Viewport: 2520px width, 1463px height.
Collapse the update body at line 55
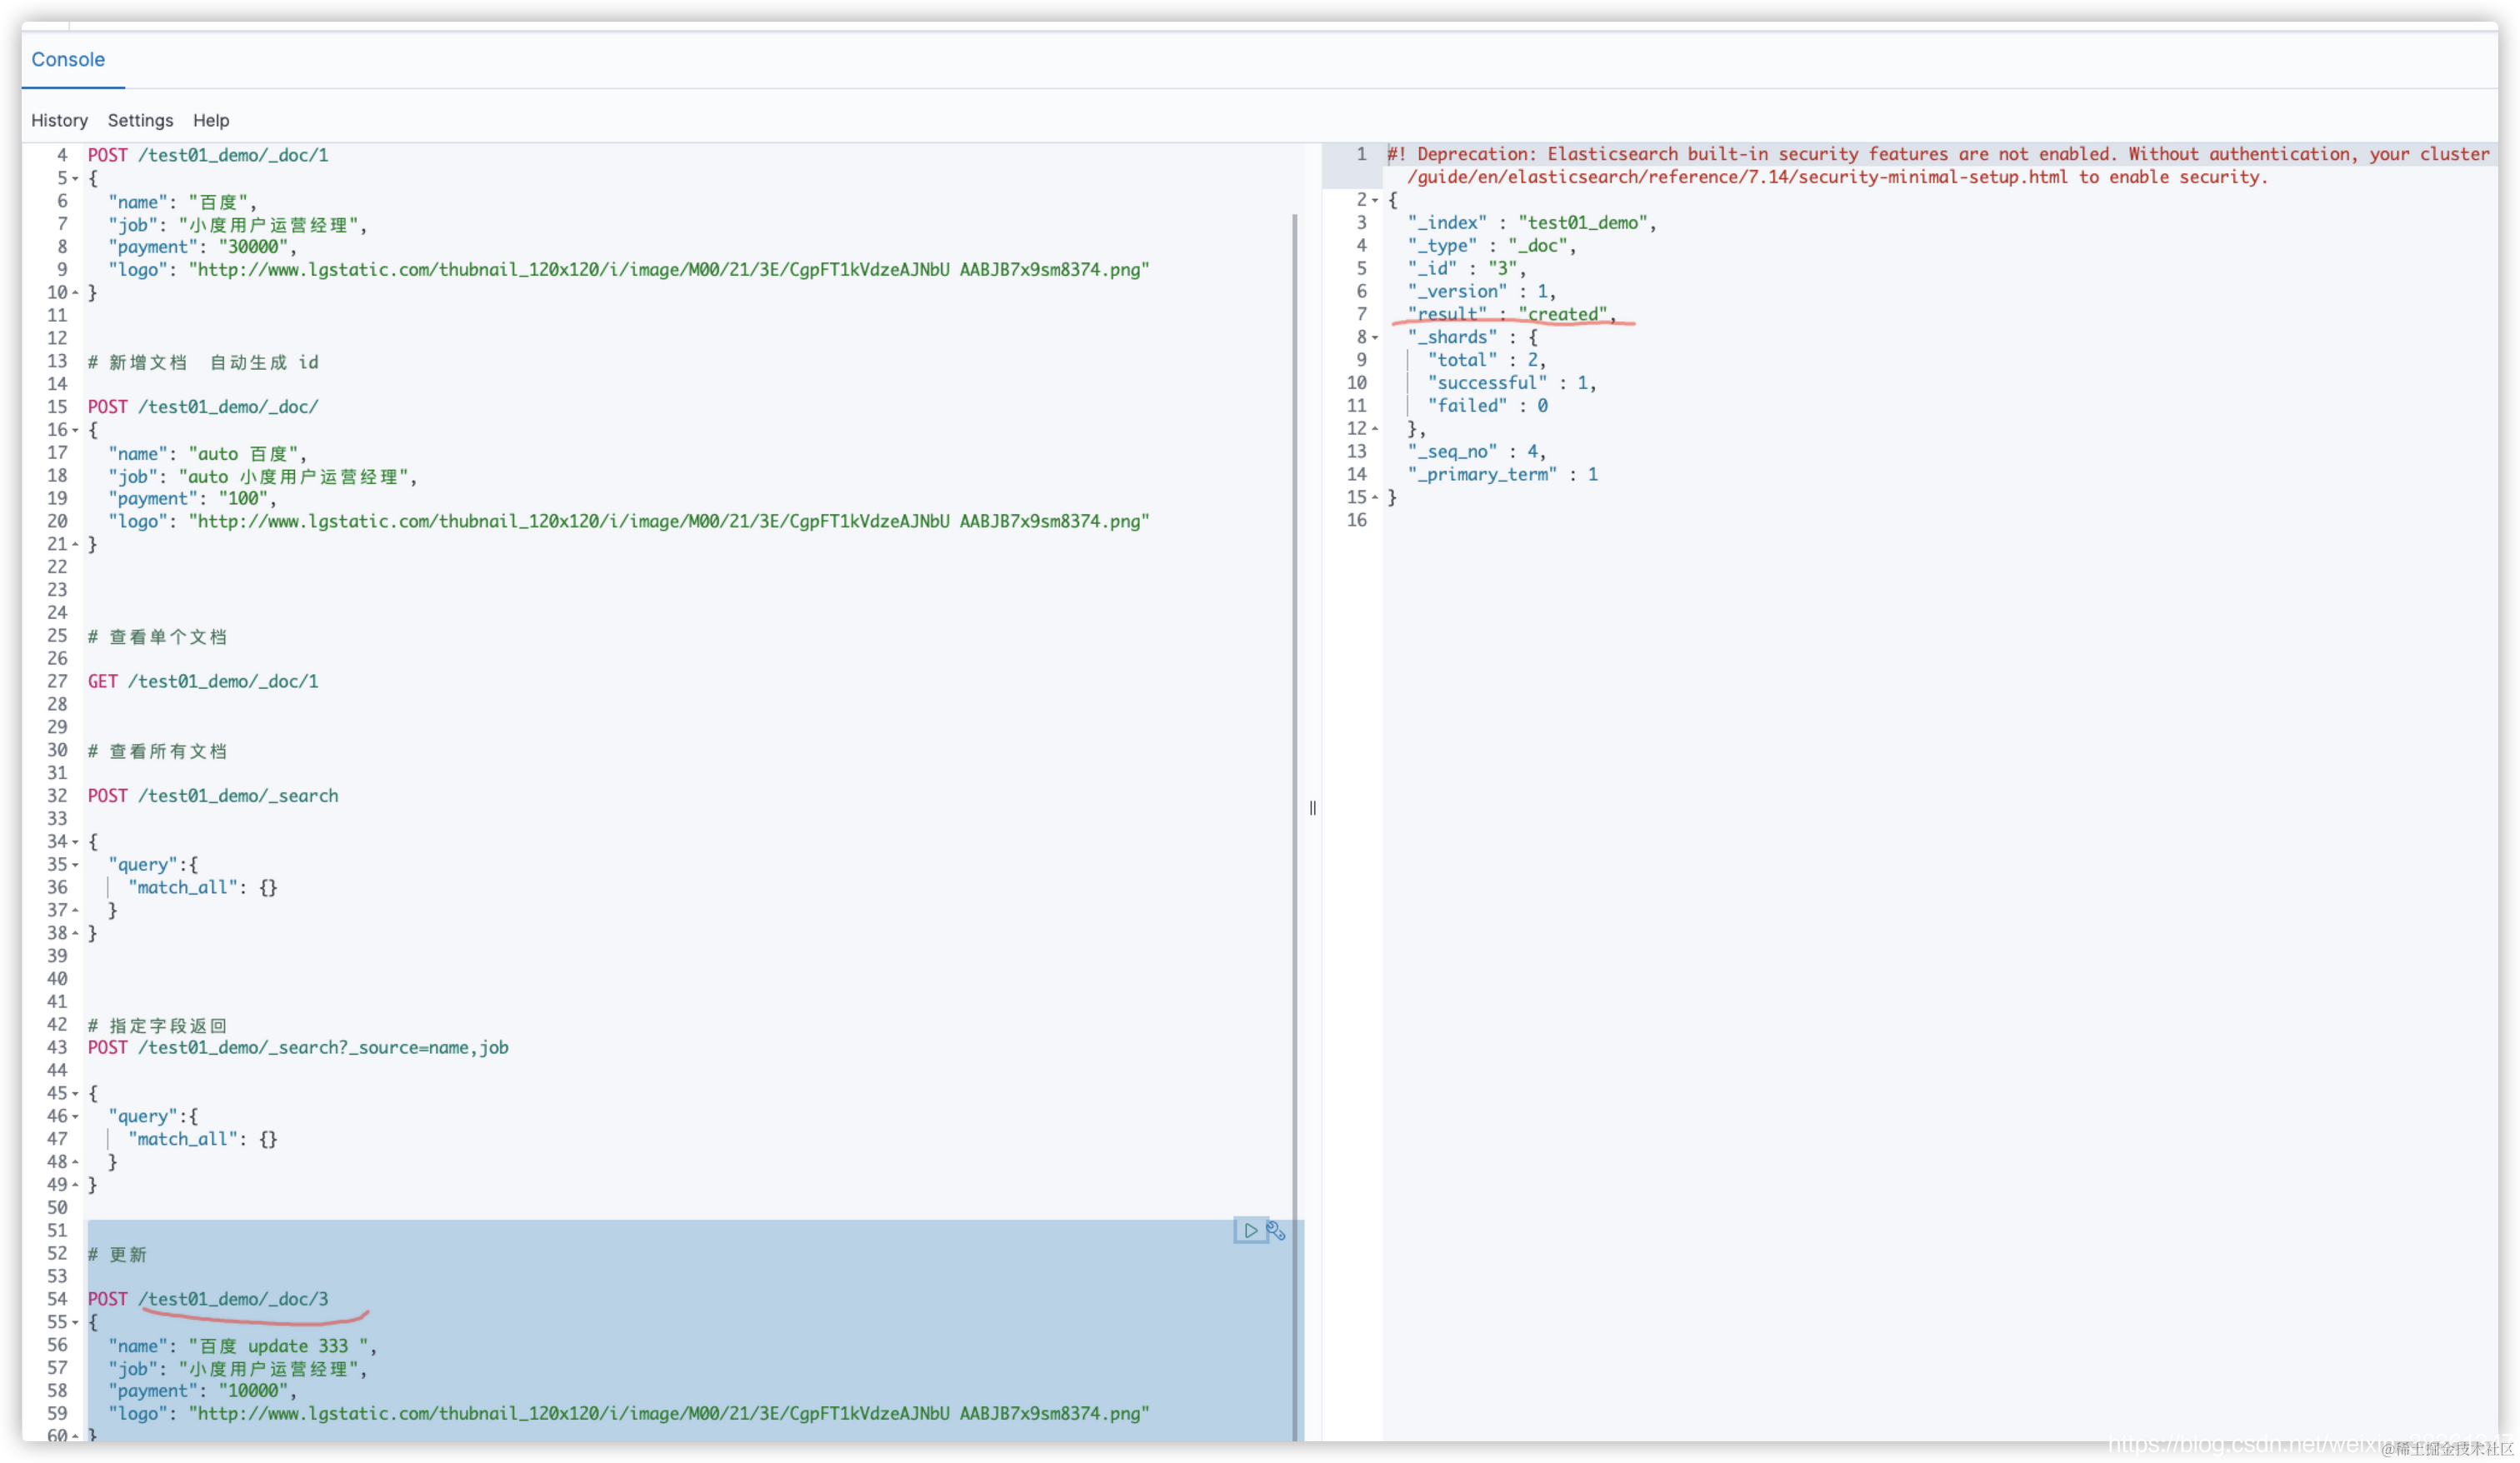click(75, 1323)
